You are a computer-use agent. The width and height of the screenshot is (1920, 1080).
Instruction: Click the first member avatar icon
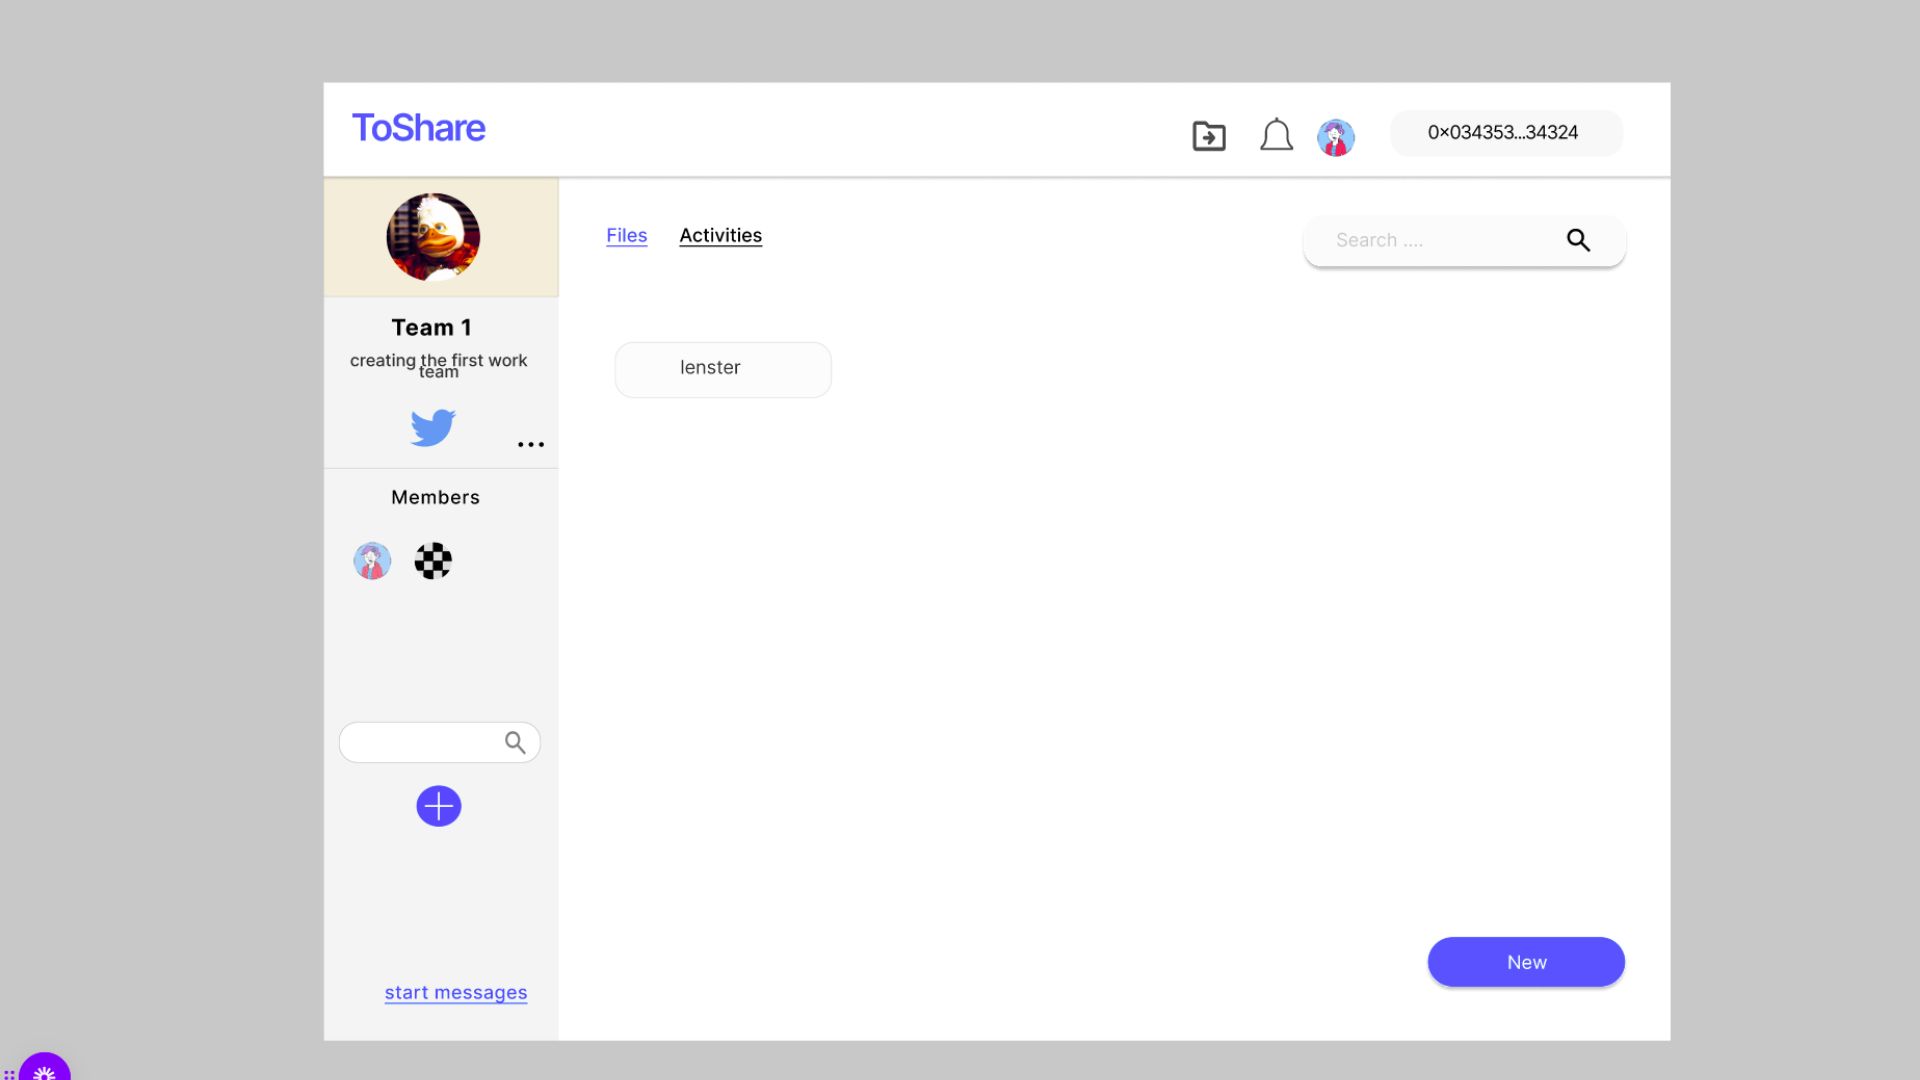(x=372, y=559)
